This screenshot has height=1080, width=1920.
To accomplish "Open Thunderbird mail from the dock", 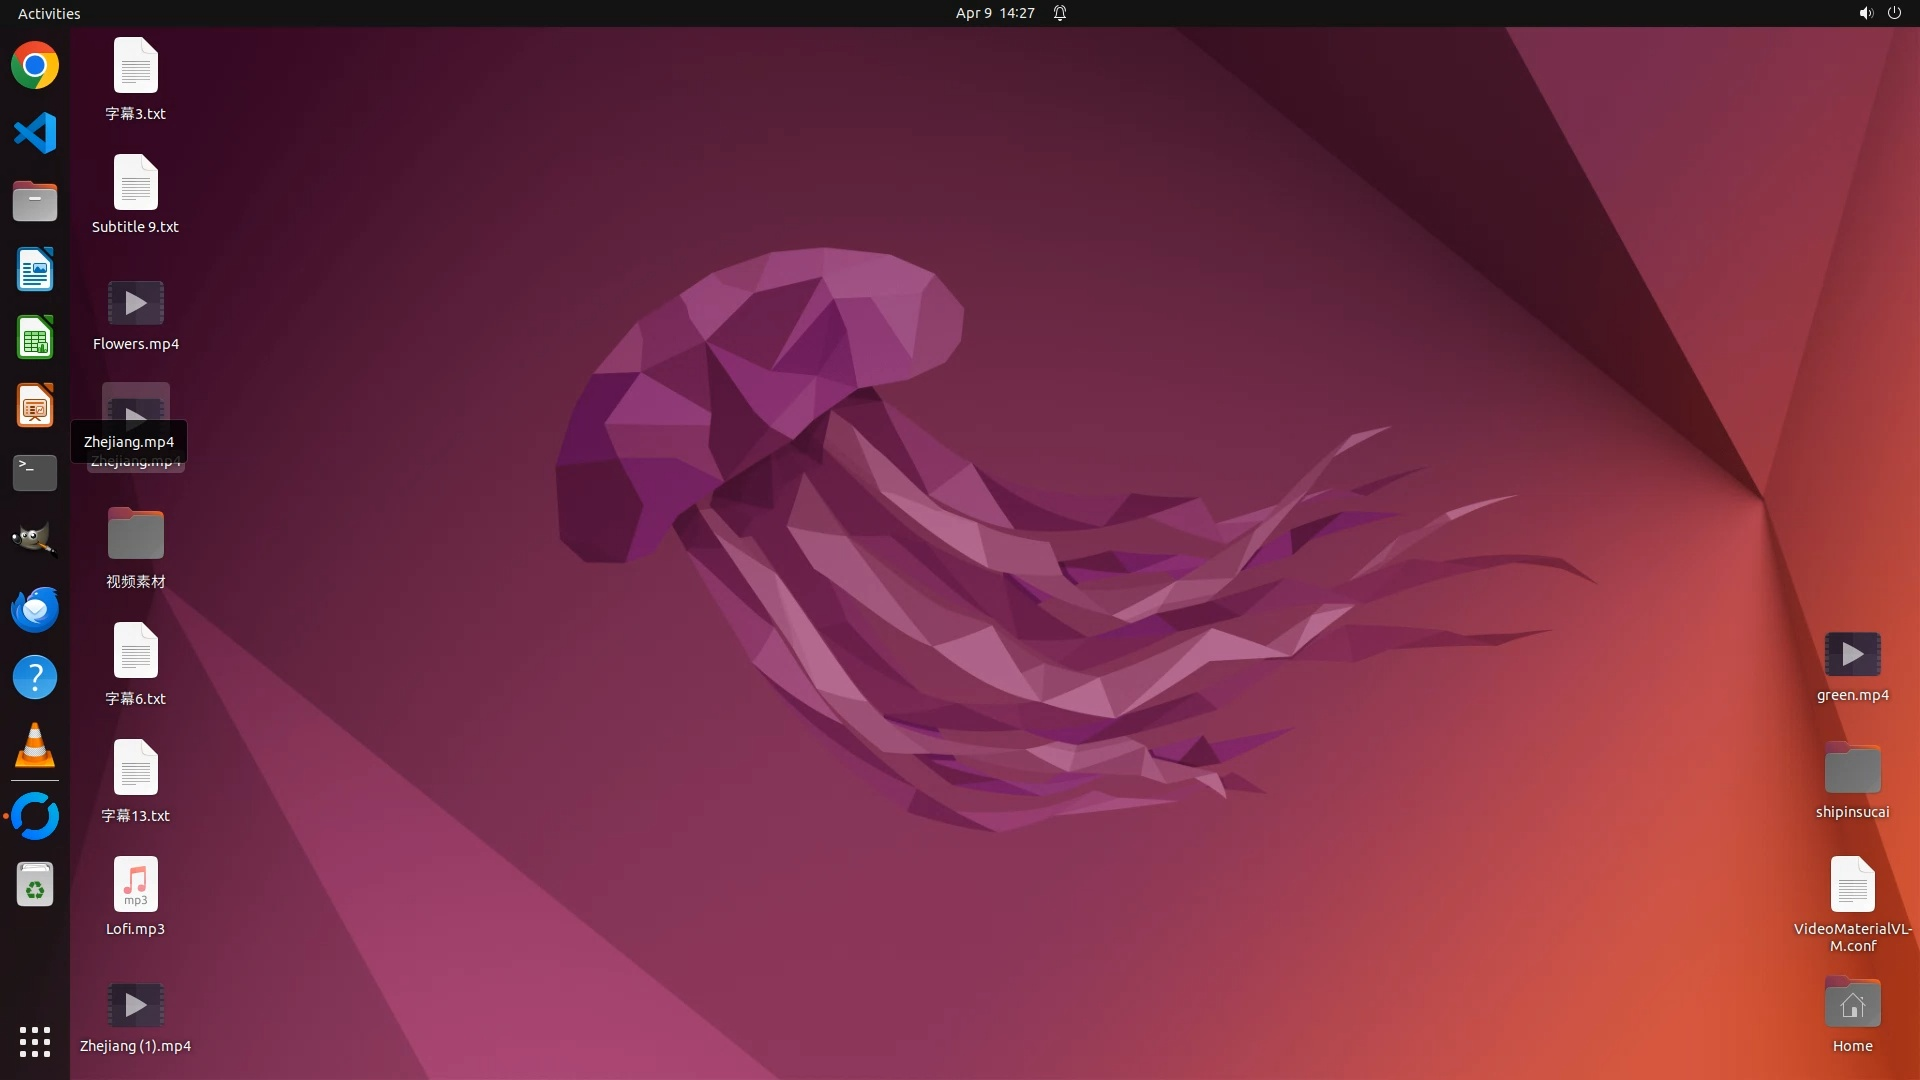I will 35,609.
